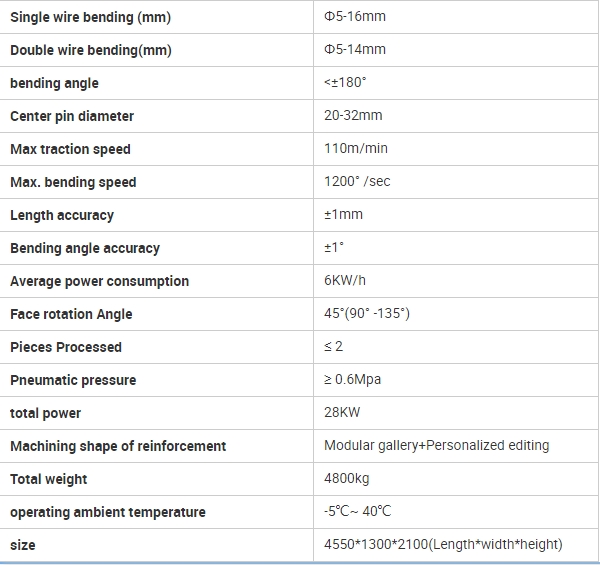Click the 28KW total power value
Image resolution: width=600 pixels, height=565 pixels.
(342, 413)
